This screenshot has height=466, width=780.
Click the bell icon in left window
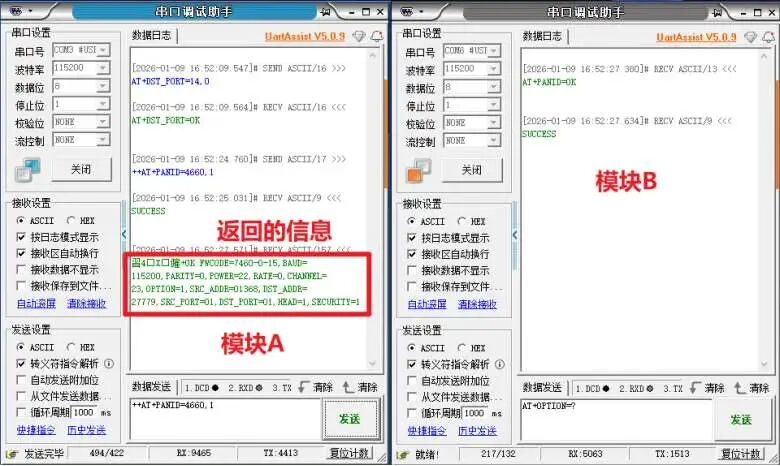pyautogui.click(x=377, y=36)
